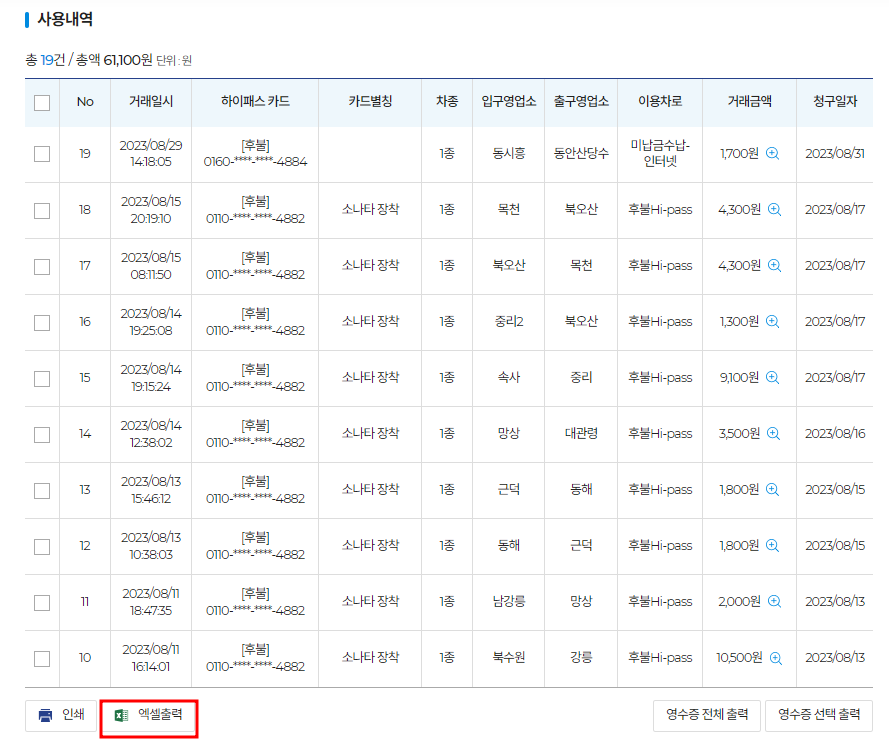The image size is (889, 741).
Task: Click the No column header
Action: pos(85,102)
